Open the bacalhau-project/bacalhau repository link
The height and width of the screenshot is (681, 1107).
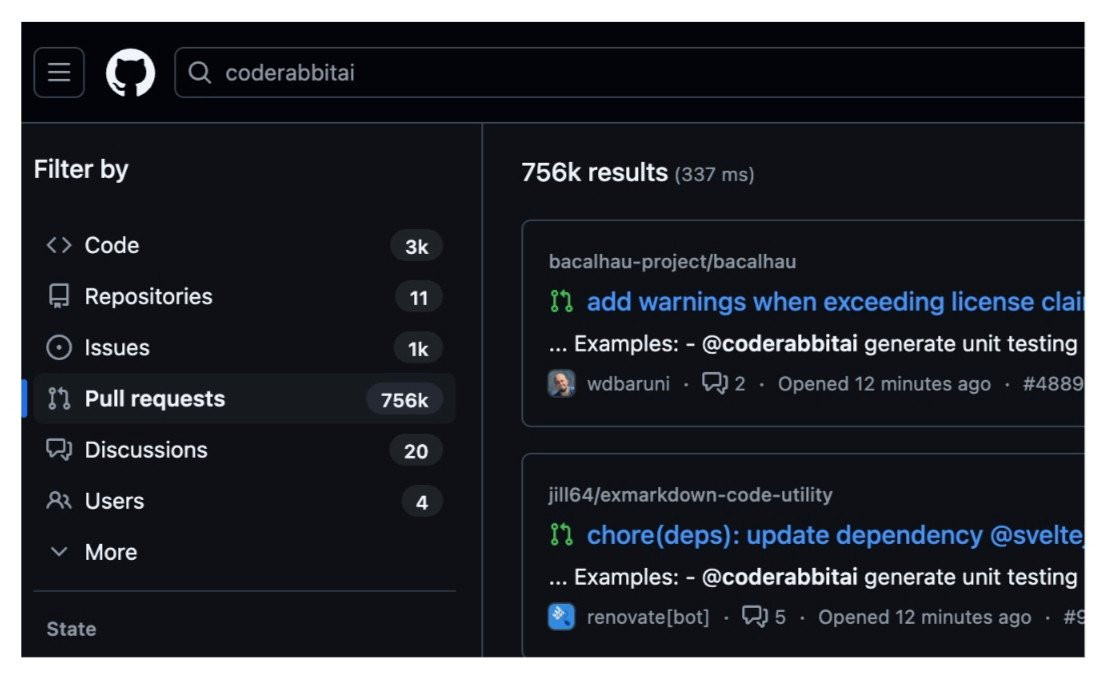(x=672, y=261)
